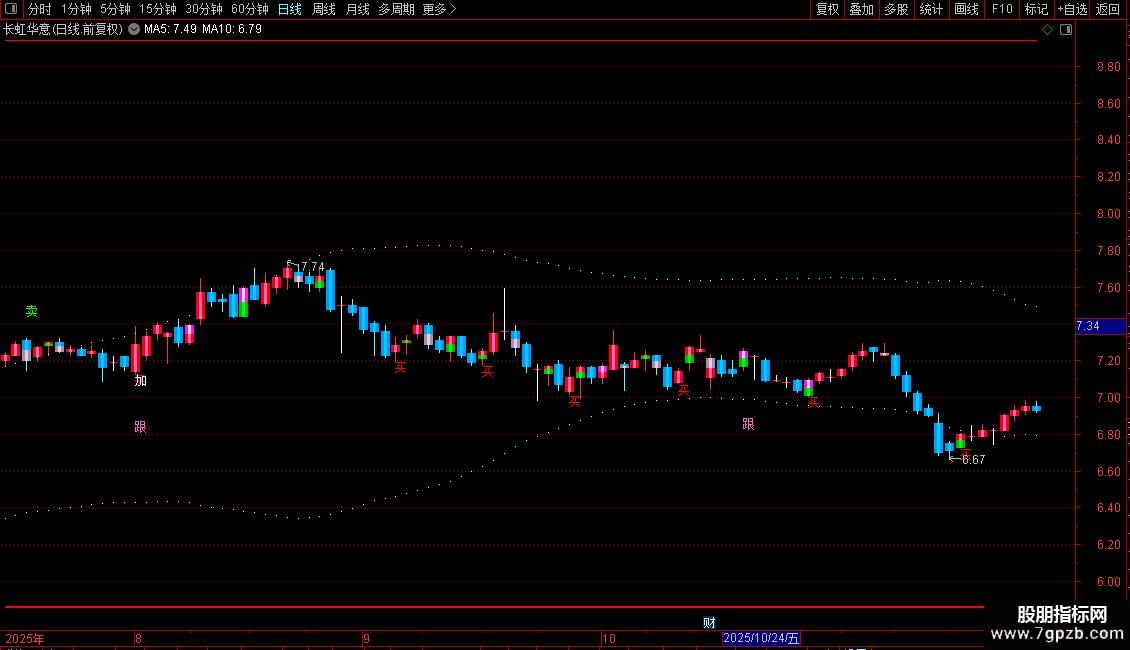Click the green 卖 sell signal marker

pos(32,311)
